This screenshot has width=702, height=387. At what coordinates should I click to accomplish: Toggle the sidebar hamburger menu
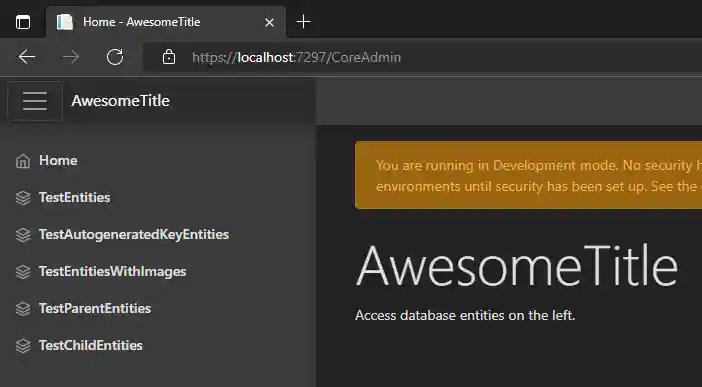pos(35,101)
